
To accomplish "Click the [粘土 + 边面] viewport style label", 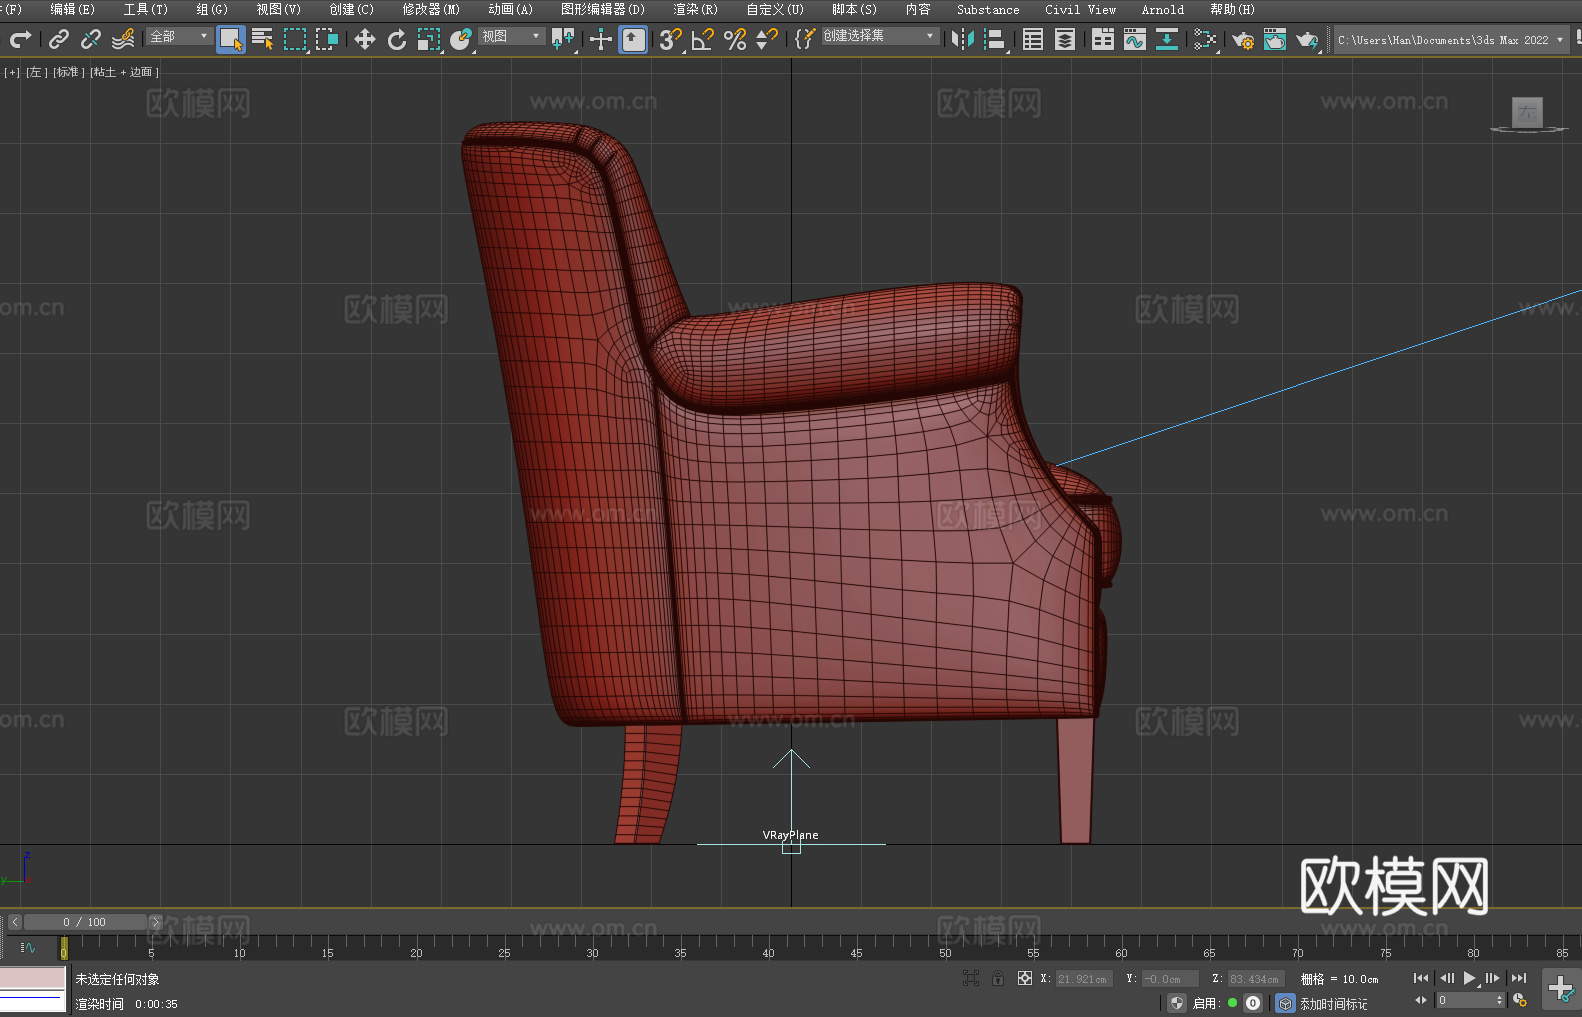I will [x=124, y=72].
